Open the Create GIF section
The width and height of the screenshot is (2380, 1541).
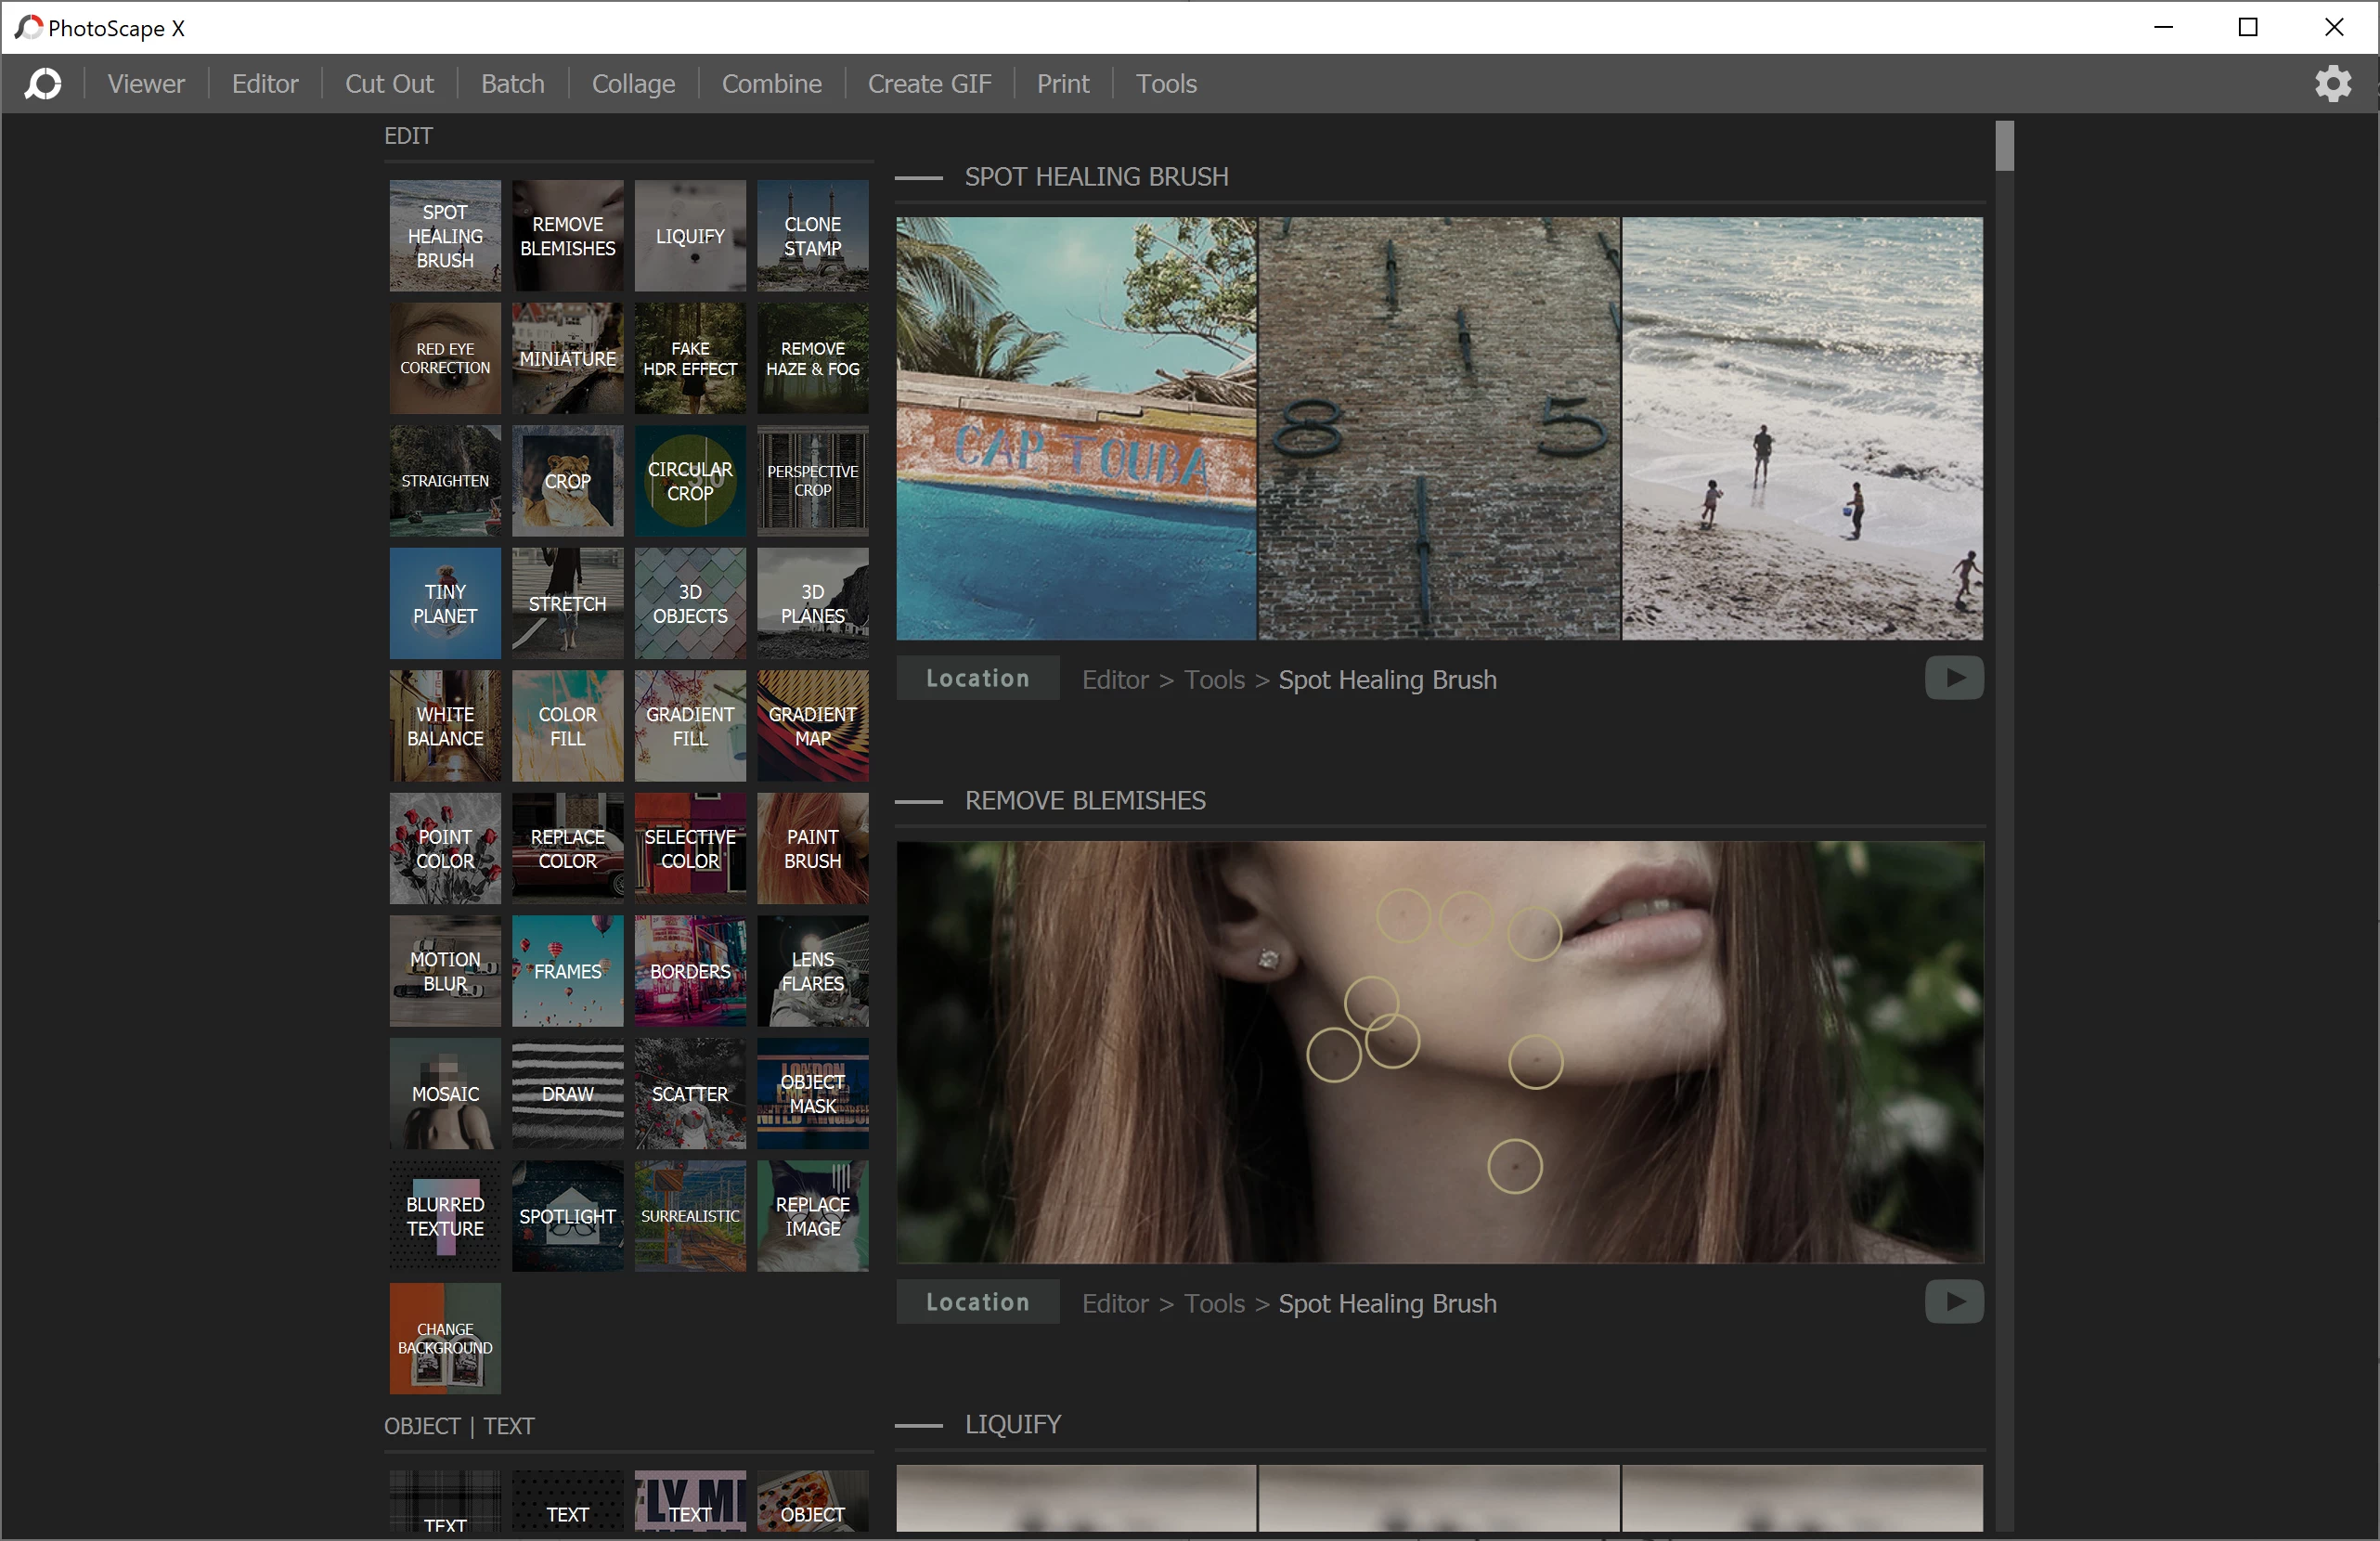click(928, 83)
